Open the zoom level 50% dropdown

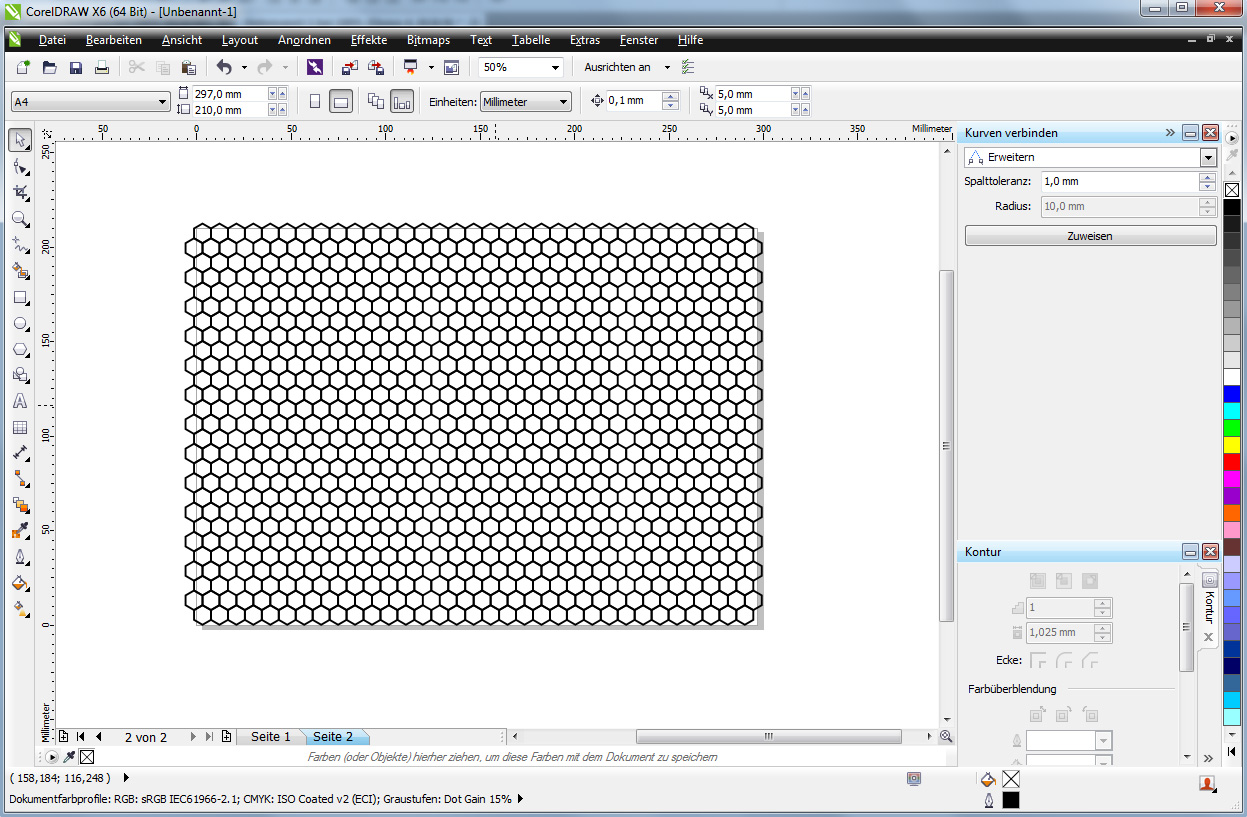[x=555, y=67]
